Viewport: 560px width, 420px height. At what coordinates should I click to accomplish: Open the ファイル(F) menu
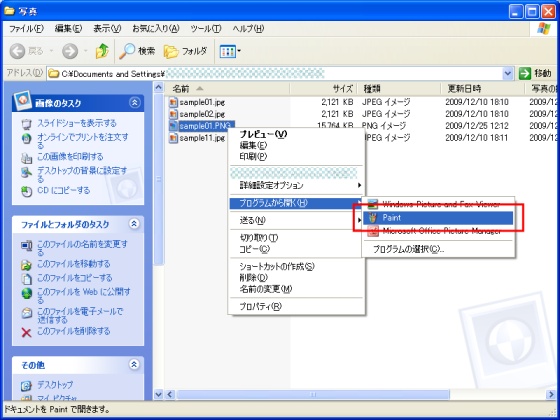[x=26, y=29]
